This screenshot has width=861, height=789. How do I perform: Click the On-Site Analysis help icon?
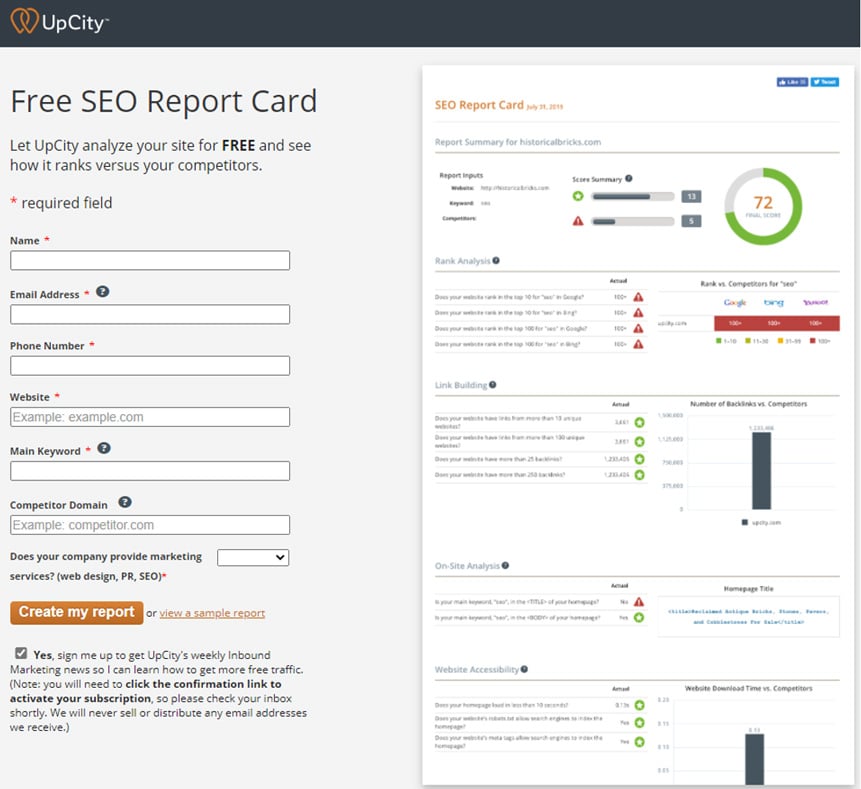(505, 566)
